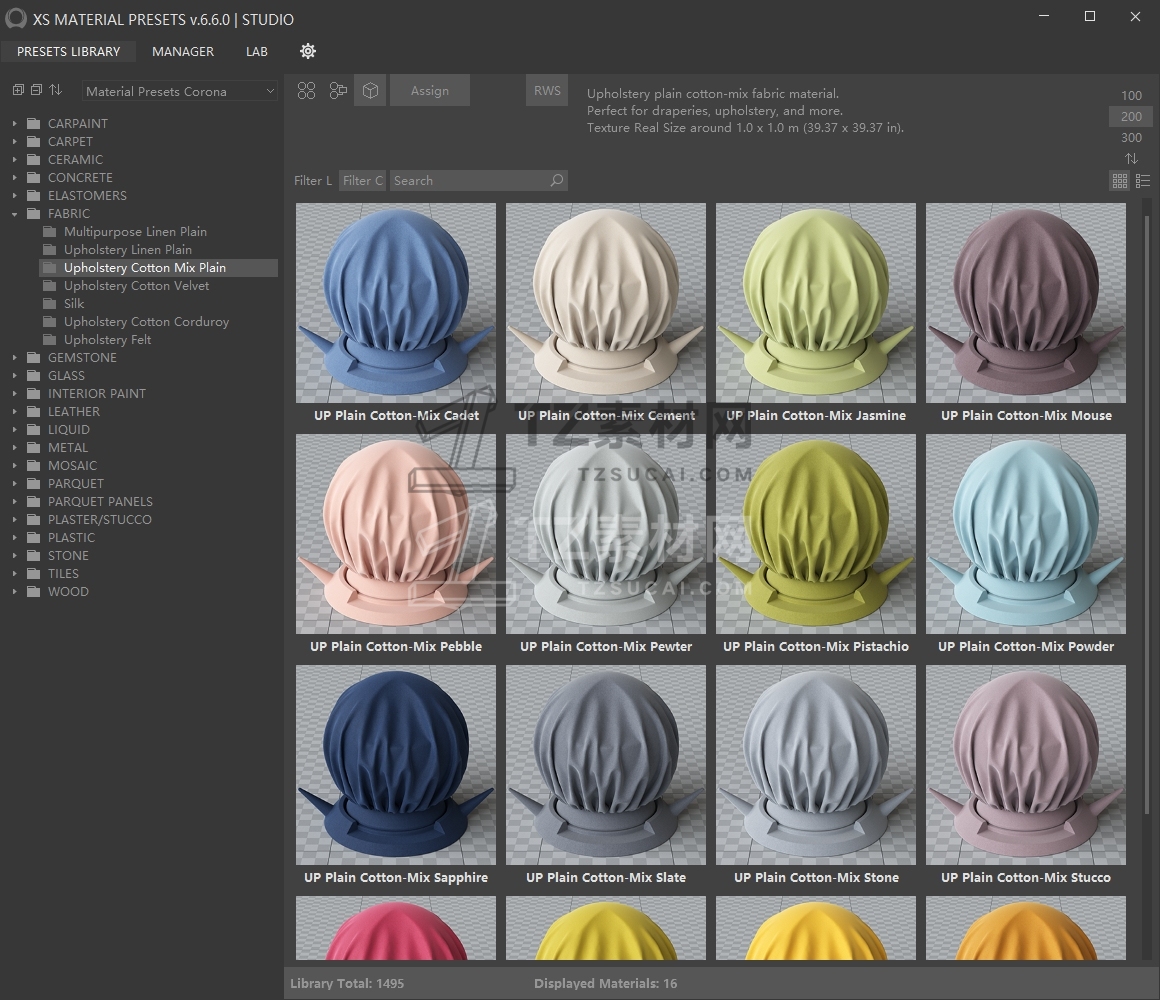Set thumbnail size to 200
Image resolution: width=1160 pixels, height=1000 pixels.
coord(1131,116)
